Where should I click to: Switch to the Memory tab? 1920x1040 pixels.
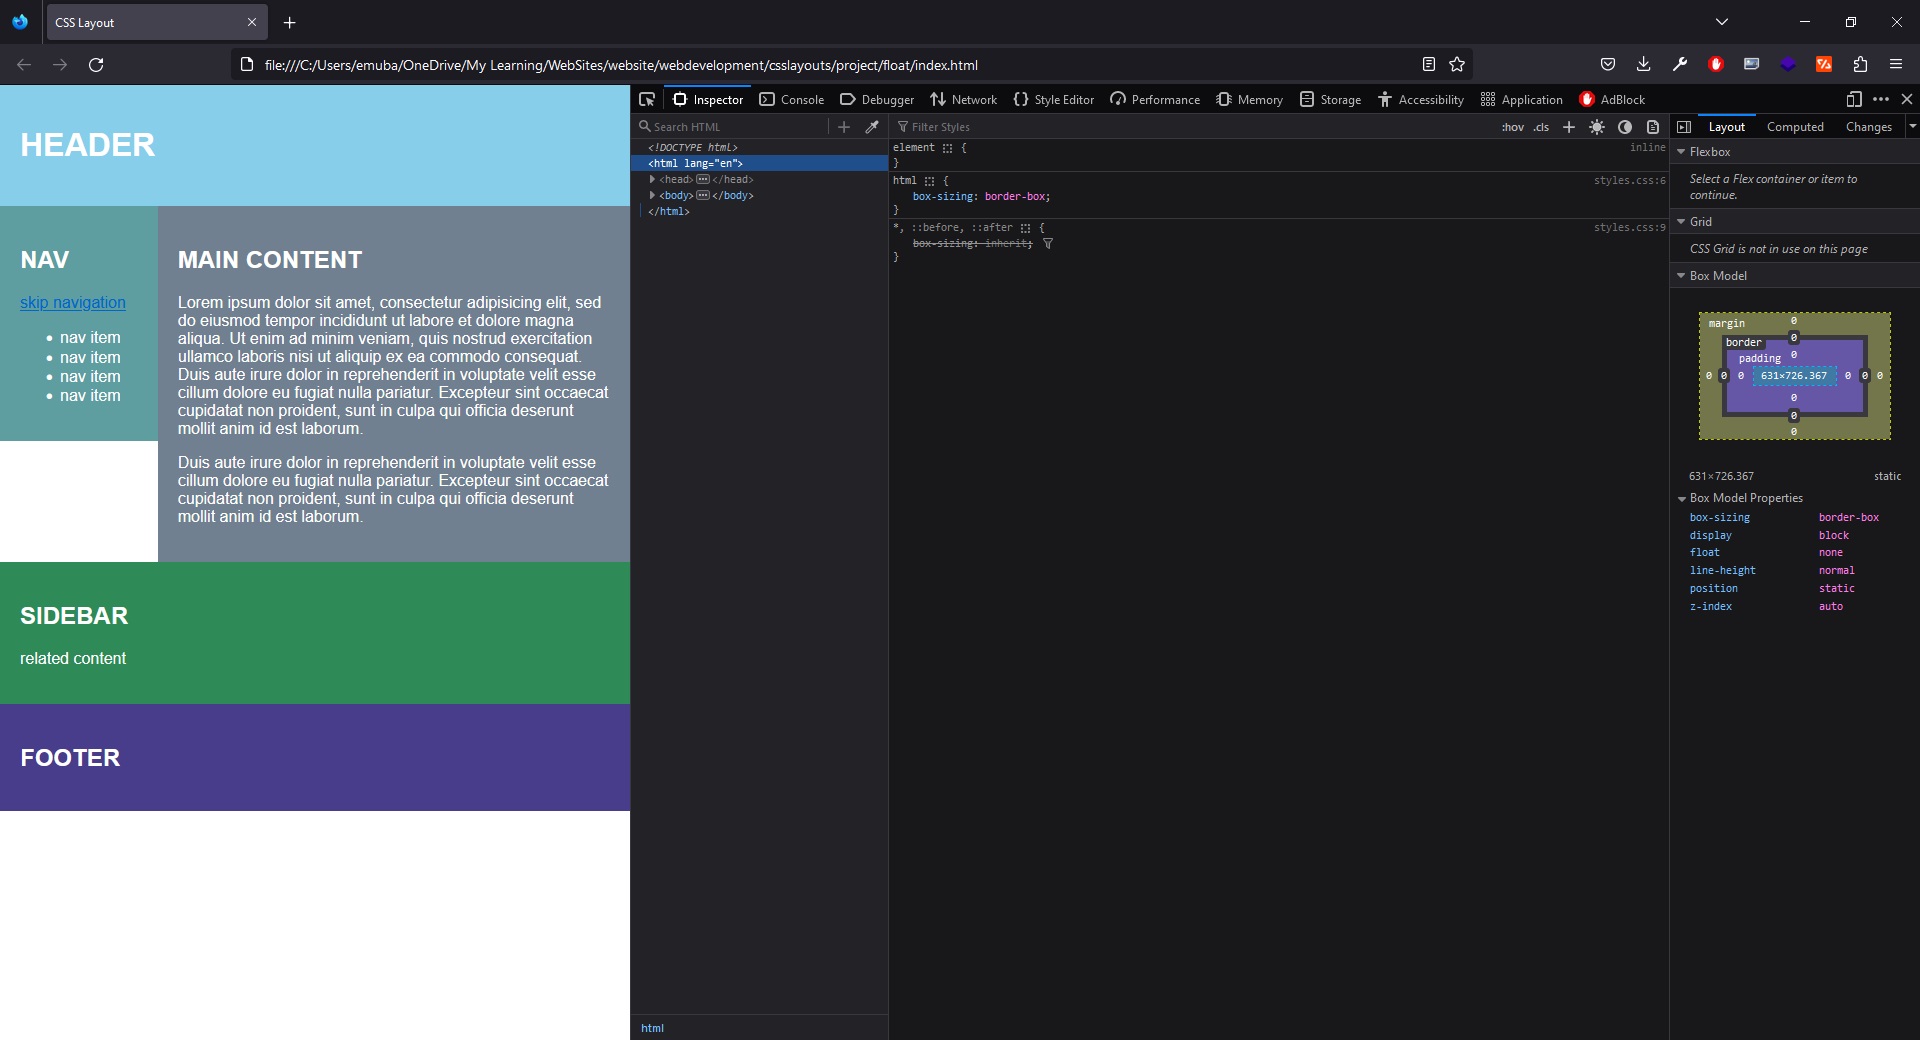1249,99
